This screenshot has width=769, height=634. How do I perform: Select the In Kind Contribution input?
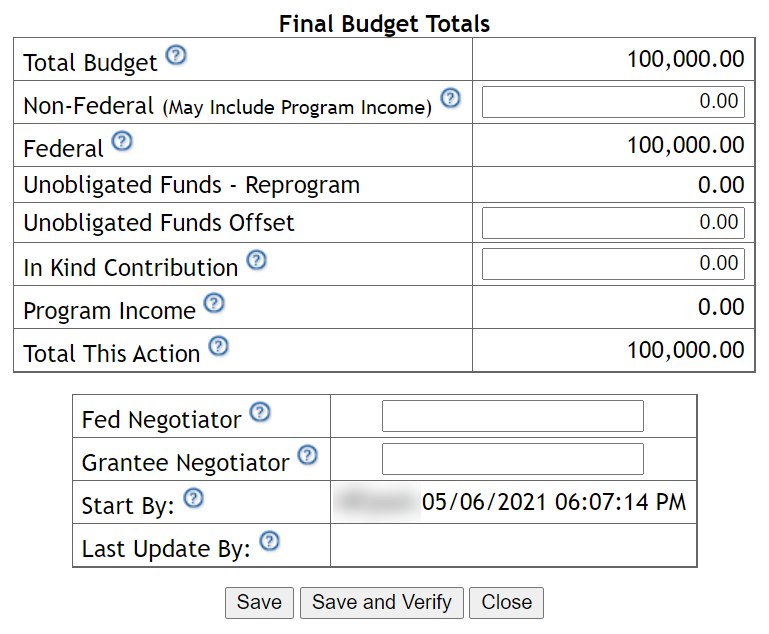click(613, 264)
